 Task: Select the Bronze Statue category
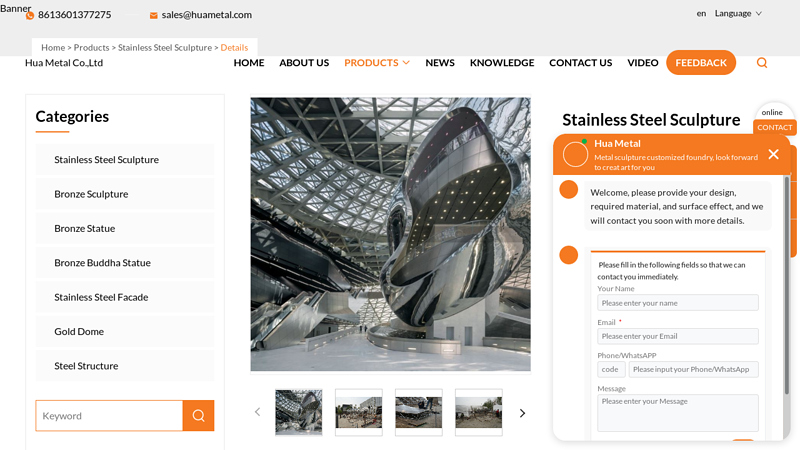[125, 229]
